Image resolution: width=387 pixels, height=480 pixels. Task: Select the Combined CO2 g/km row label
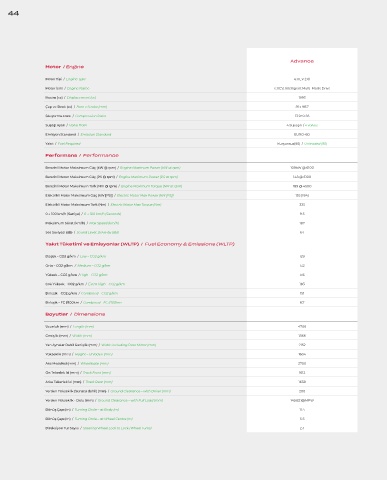tap(82, 293)
